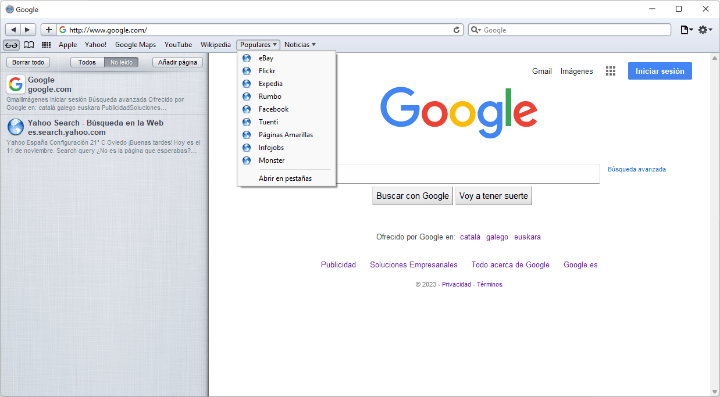The image size is (720, 397).
Task: Open Top Sites grid icon in bookmarks bar
Action: (x=46, y=45)
